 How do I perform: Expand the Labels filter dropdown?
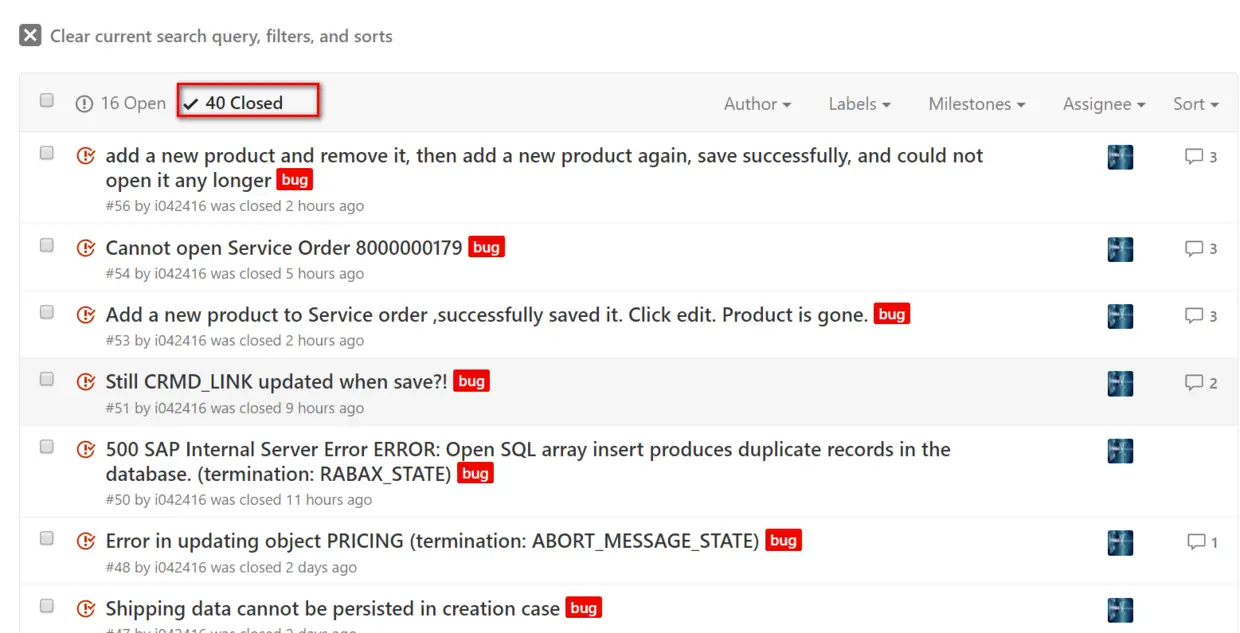[x=859, y=104]
